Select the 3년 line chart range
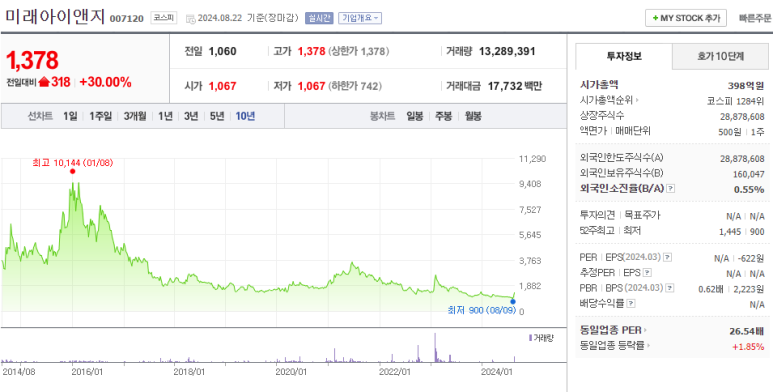The width and height of the screenshot is (773, 392). (x=191, y=117)
